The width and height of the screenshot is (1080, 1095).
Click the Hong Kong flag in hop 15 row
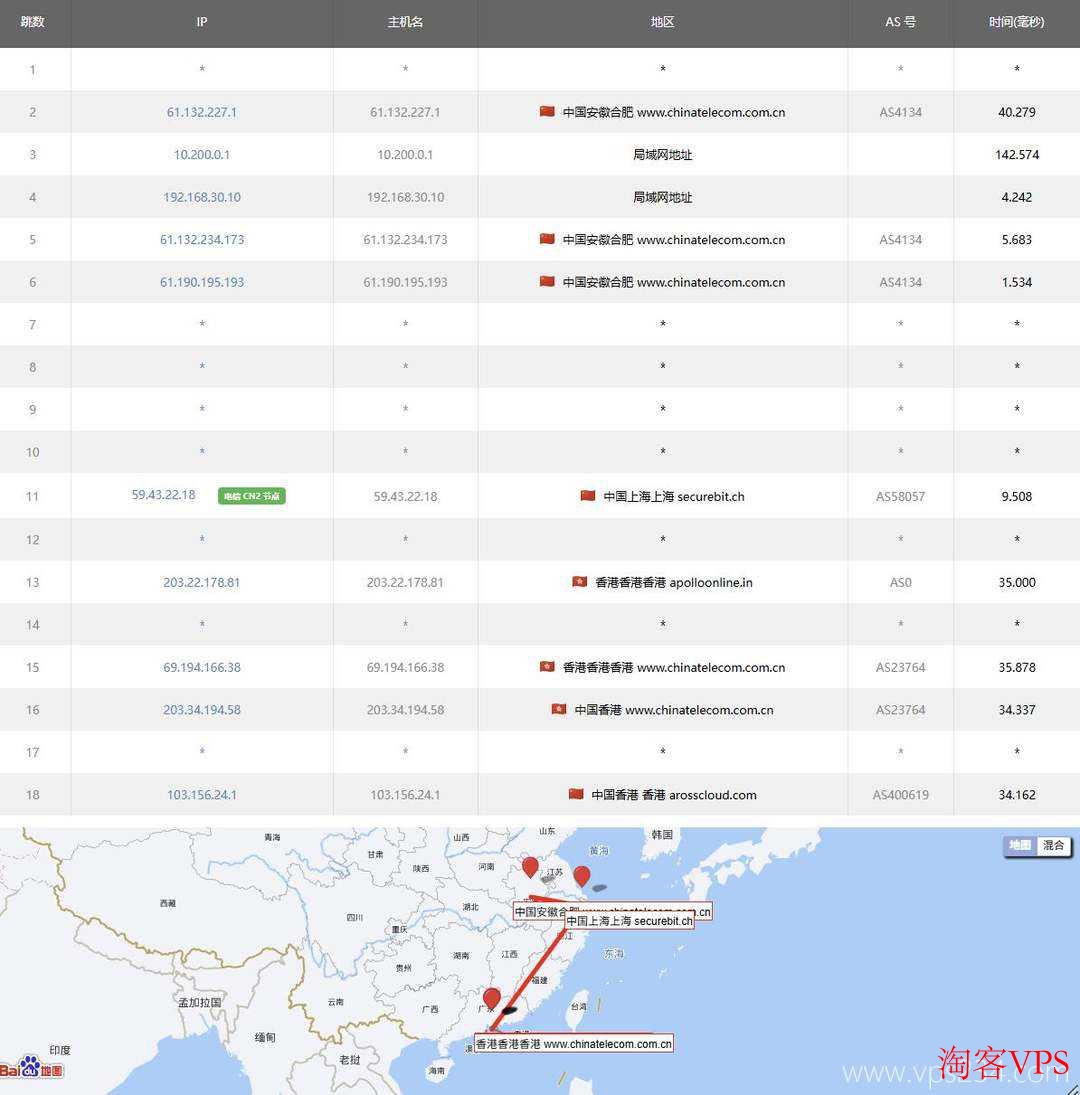coord(547,667)
